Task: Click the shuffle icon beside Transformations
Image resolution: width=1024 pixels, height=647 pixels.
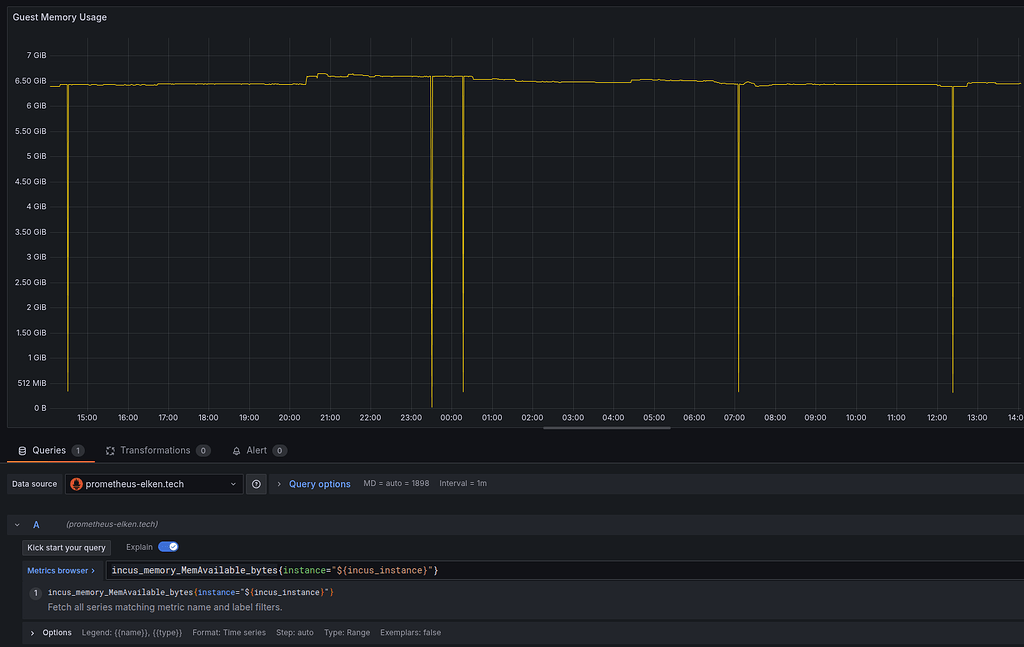Action: click(109, 450)
